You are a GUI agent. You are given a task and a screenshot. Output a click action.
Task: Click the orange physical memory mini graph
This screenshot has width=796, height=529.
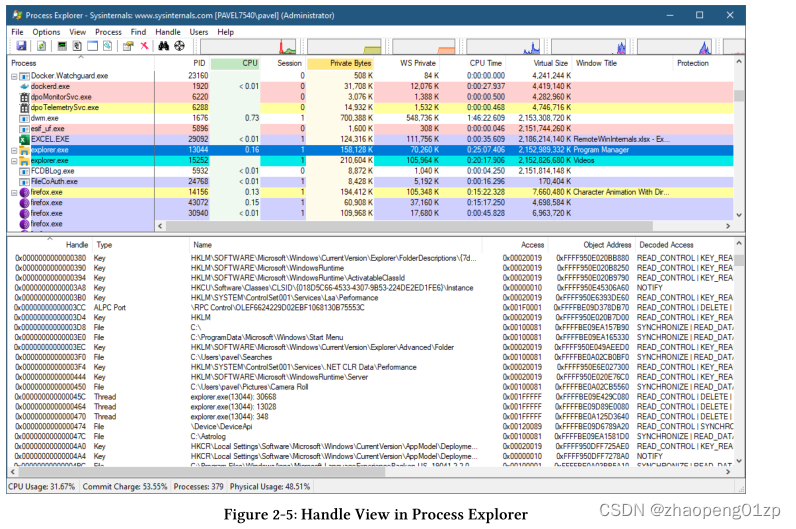[424, 47]
